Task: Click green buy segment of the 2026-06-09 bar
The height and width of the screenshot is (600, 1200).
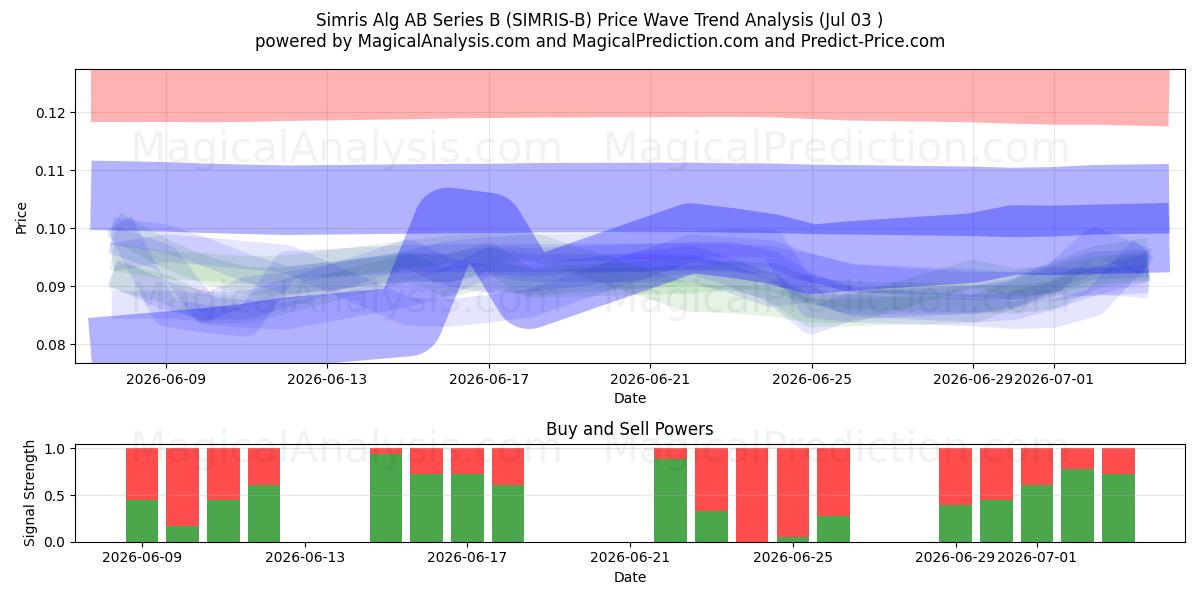Action: click(x=142, y=521)
